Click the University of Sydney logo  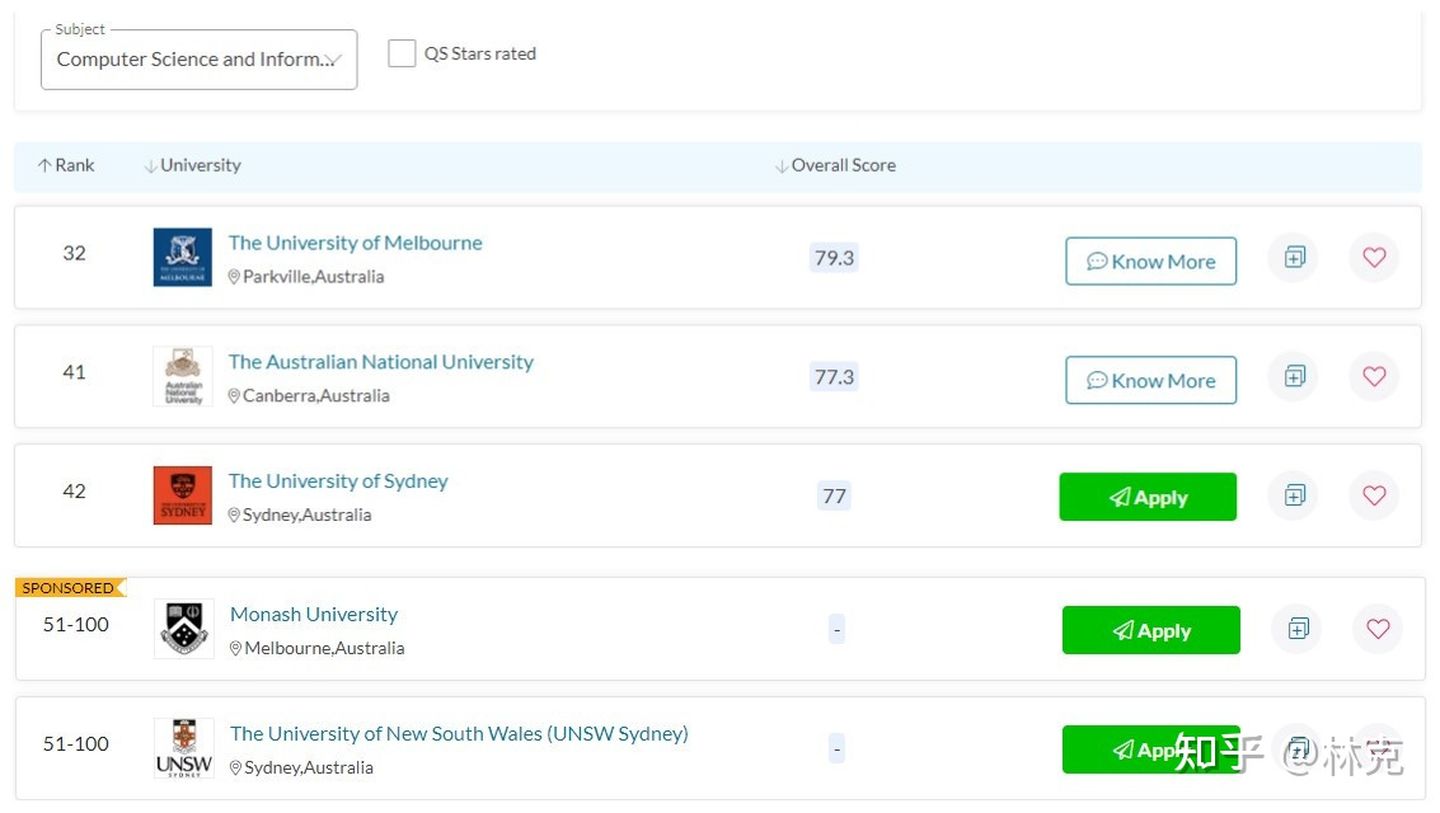(182, 495)
